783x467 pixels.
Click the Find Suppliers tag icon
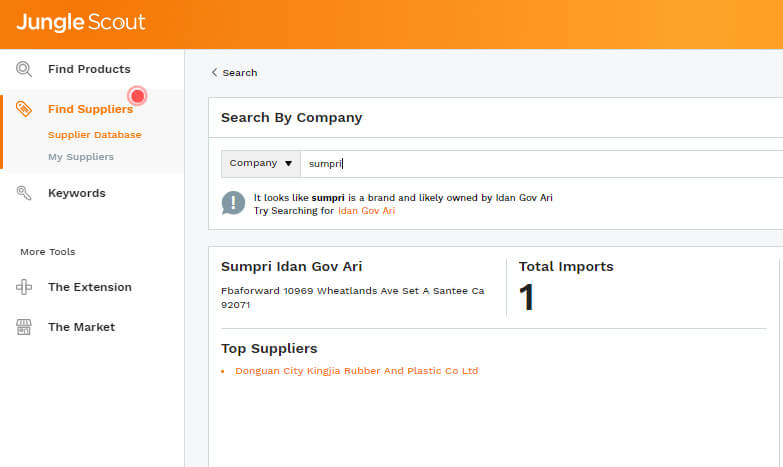[24, 109]
